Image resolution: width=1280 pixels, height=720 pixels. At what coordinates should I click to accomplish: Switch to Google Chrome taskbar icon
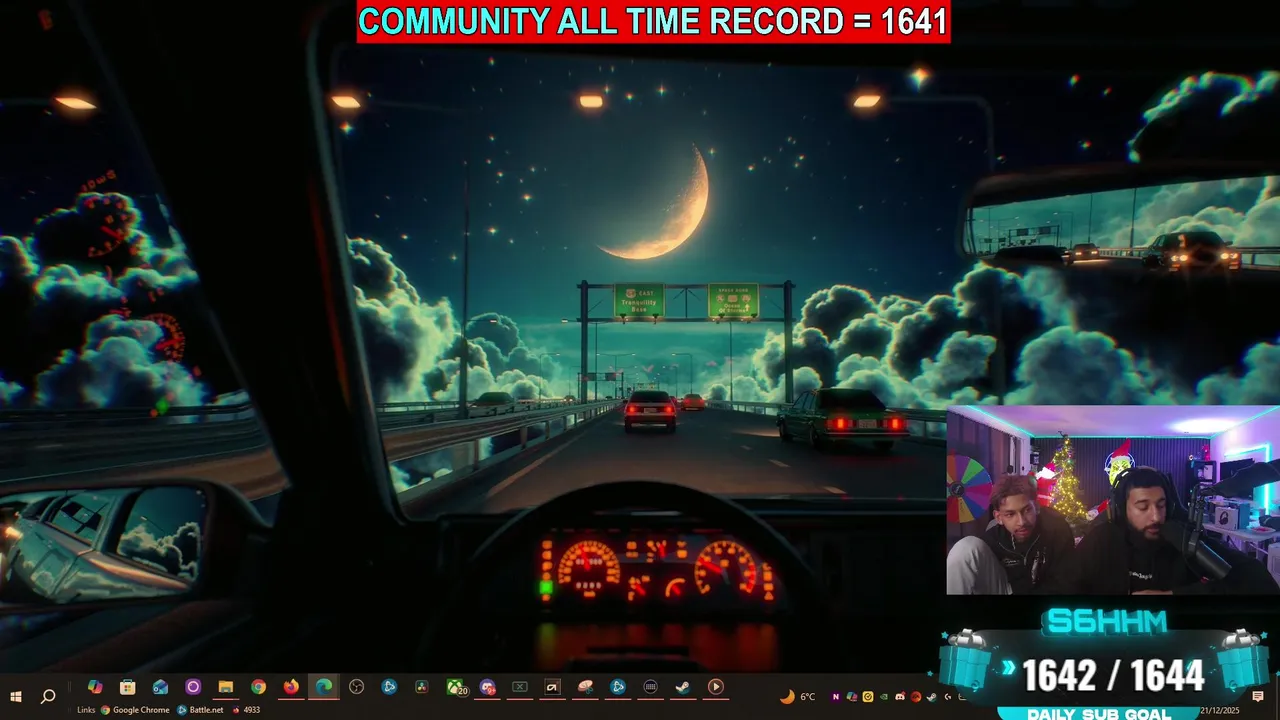tap(258, 687)
